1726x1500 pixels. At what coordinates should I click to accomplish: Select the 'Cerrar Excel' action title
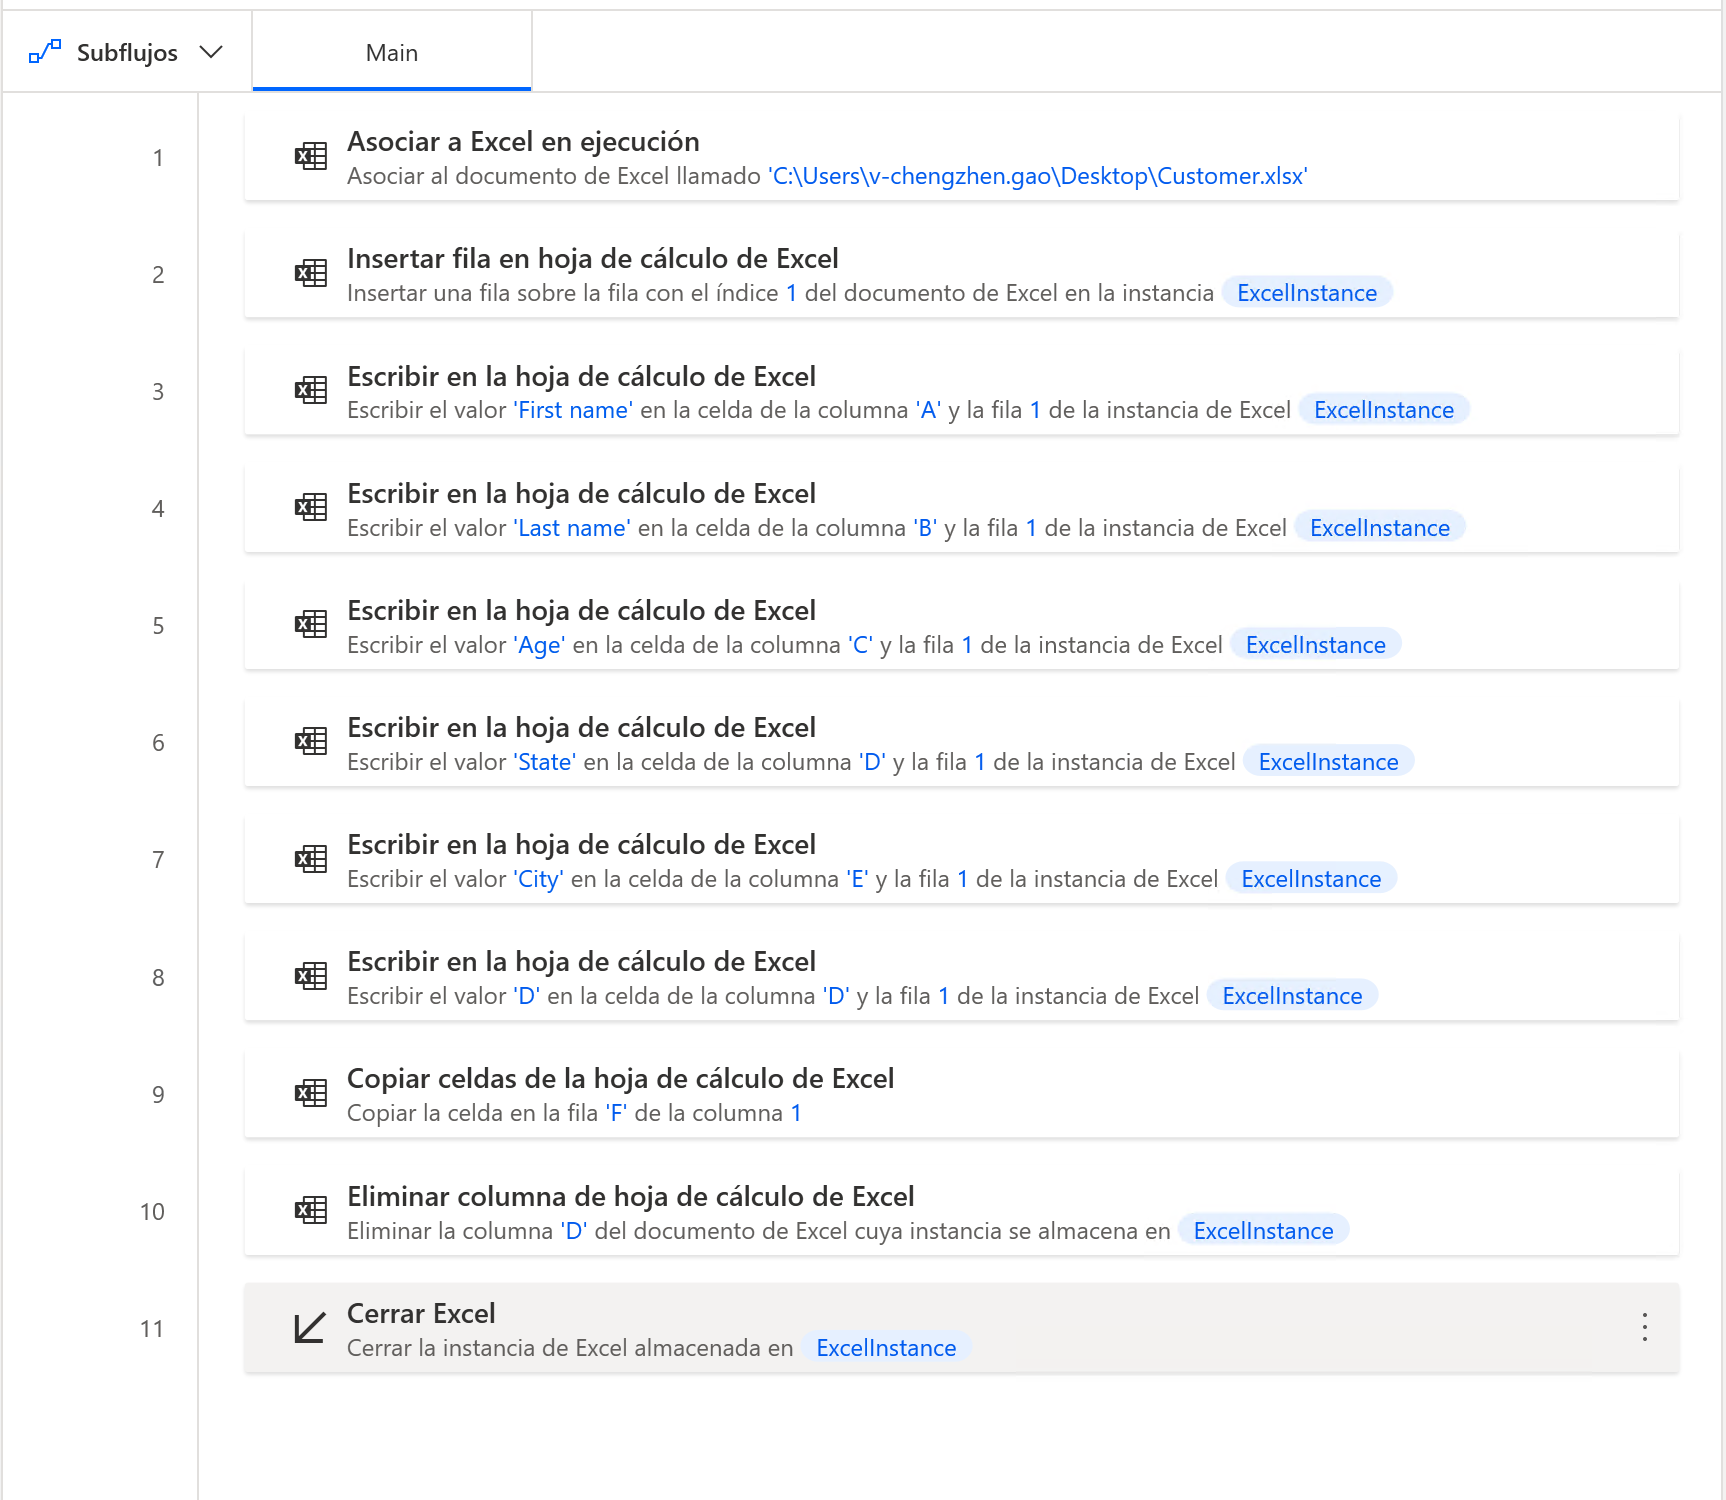[x=421, y=1314]
